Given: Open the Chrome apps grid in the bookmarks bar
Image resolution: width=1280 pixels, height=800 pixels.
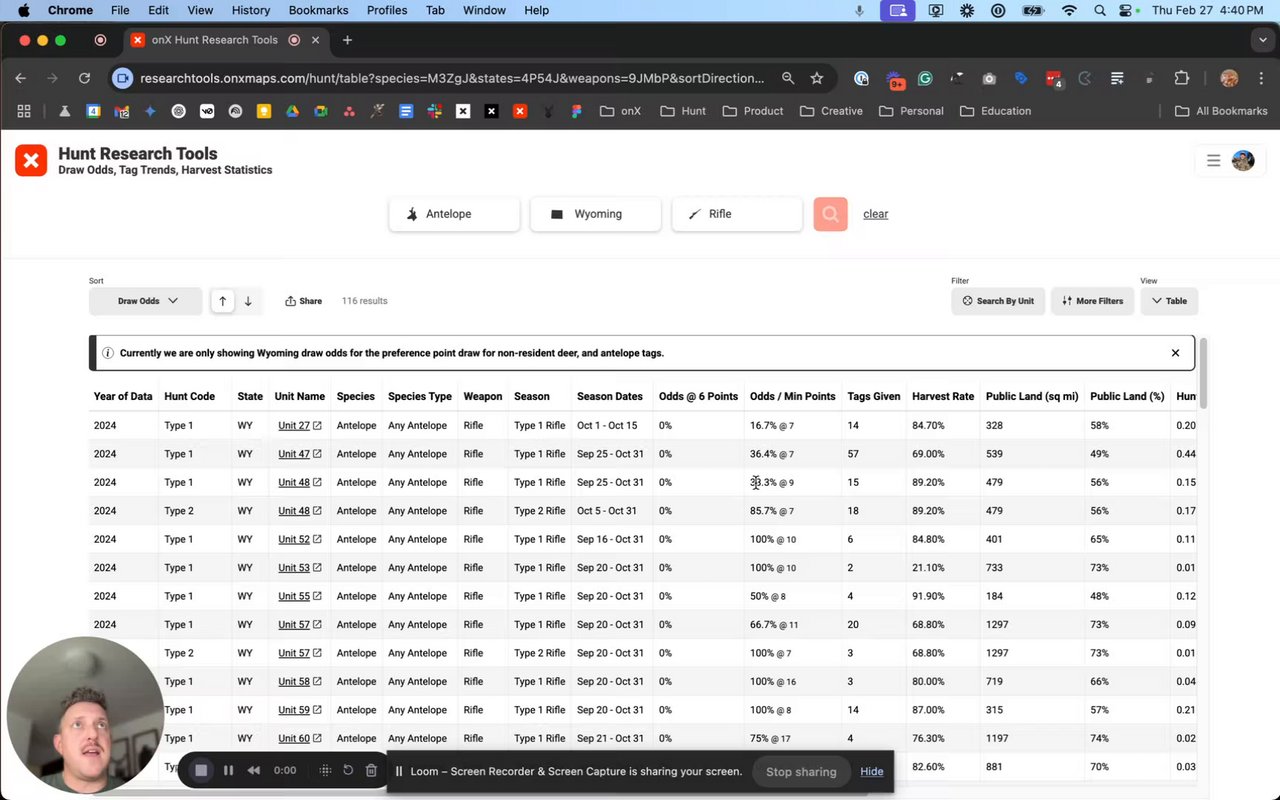Looking at the screenshot, I should point(24,111).
